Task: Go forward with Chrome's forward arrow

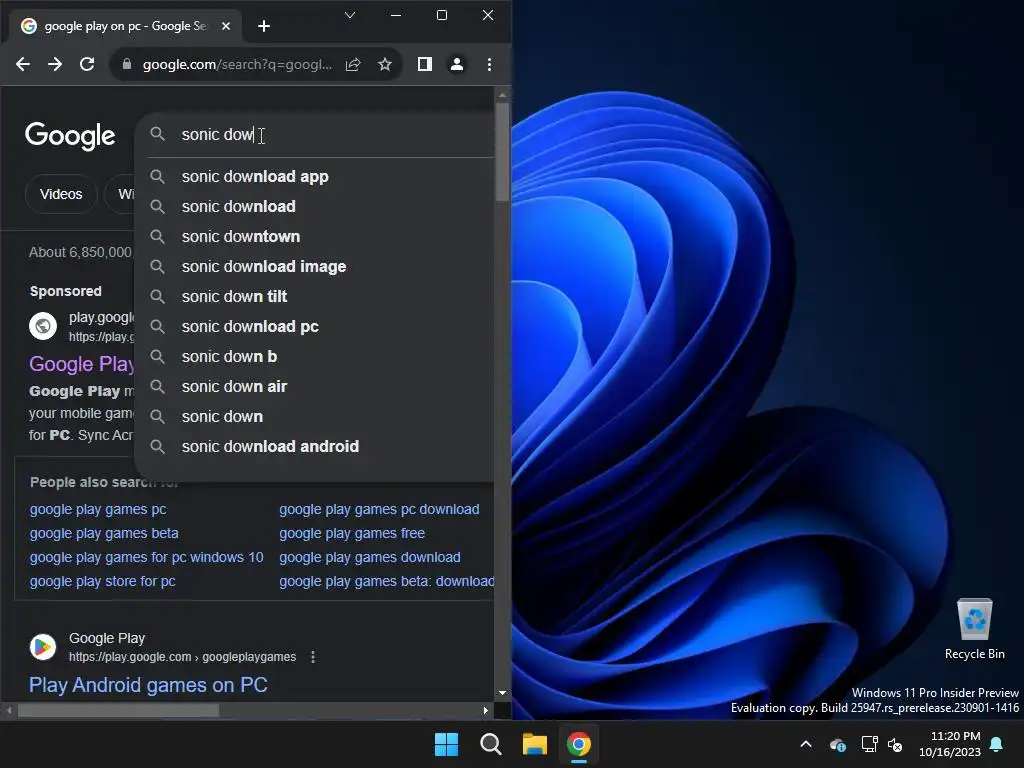Action: [55, 64]
